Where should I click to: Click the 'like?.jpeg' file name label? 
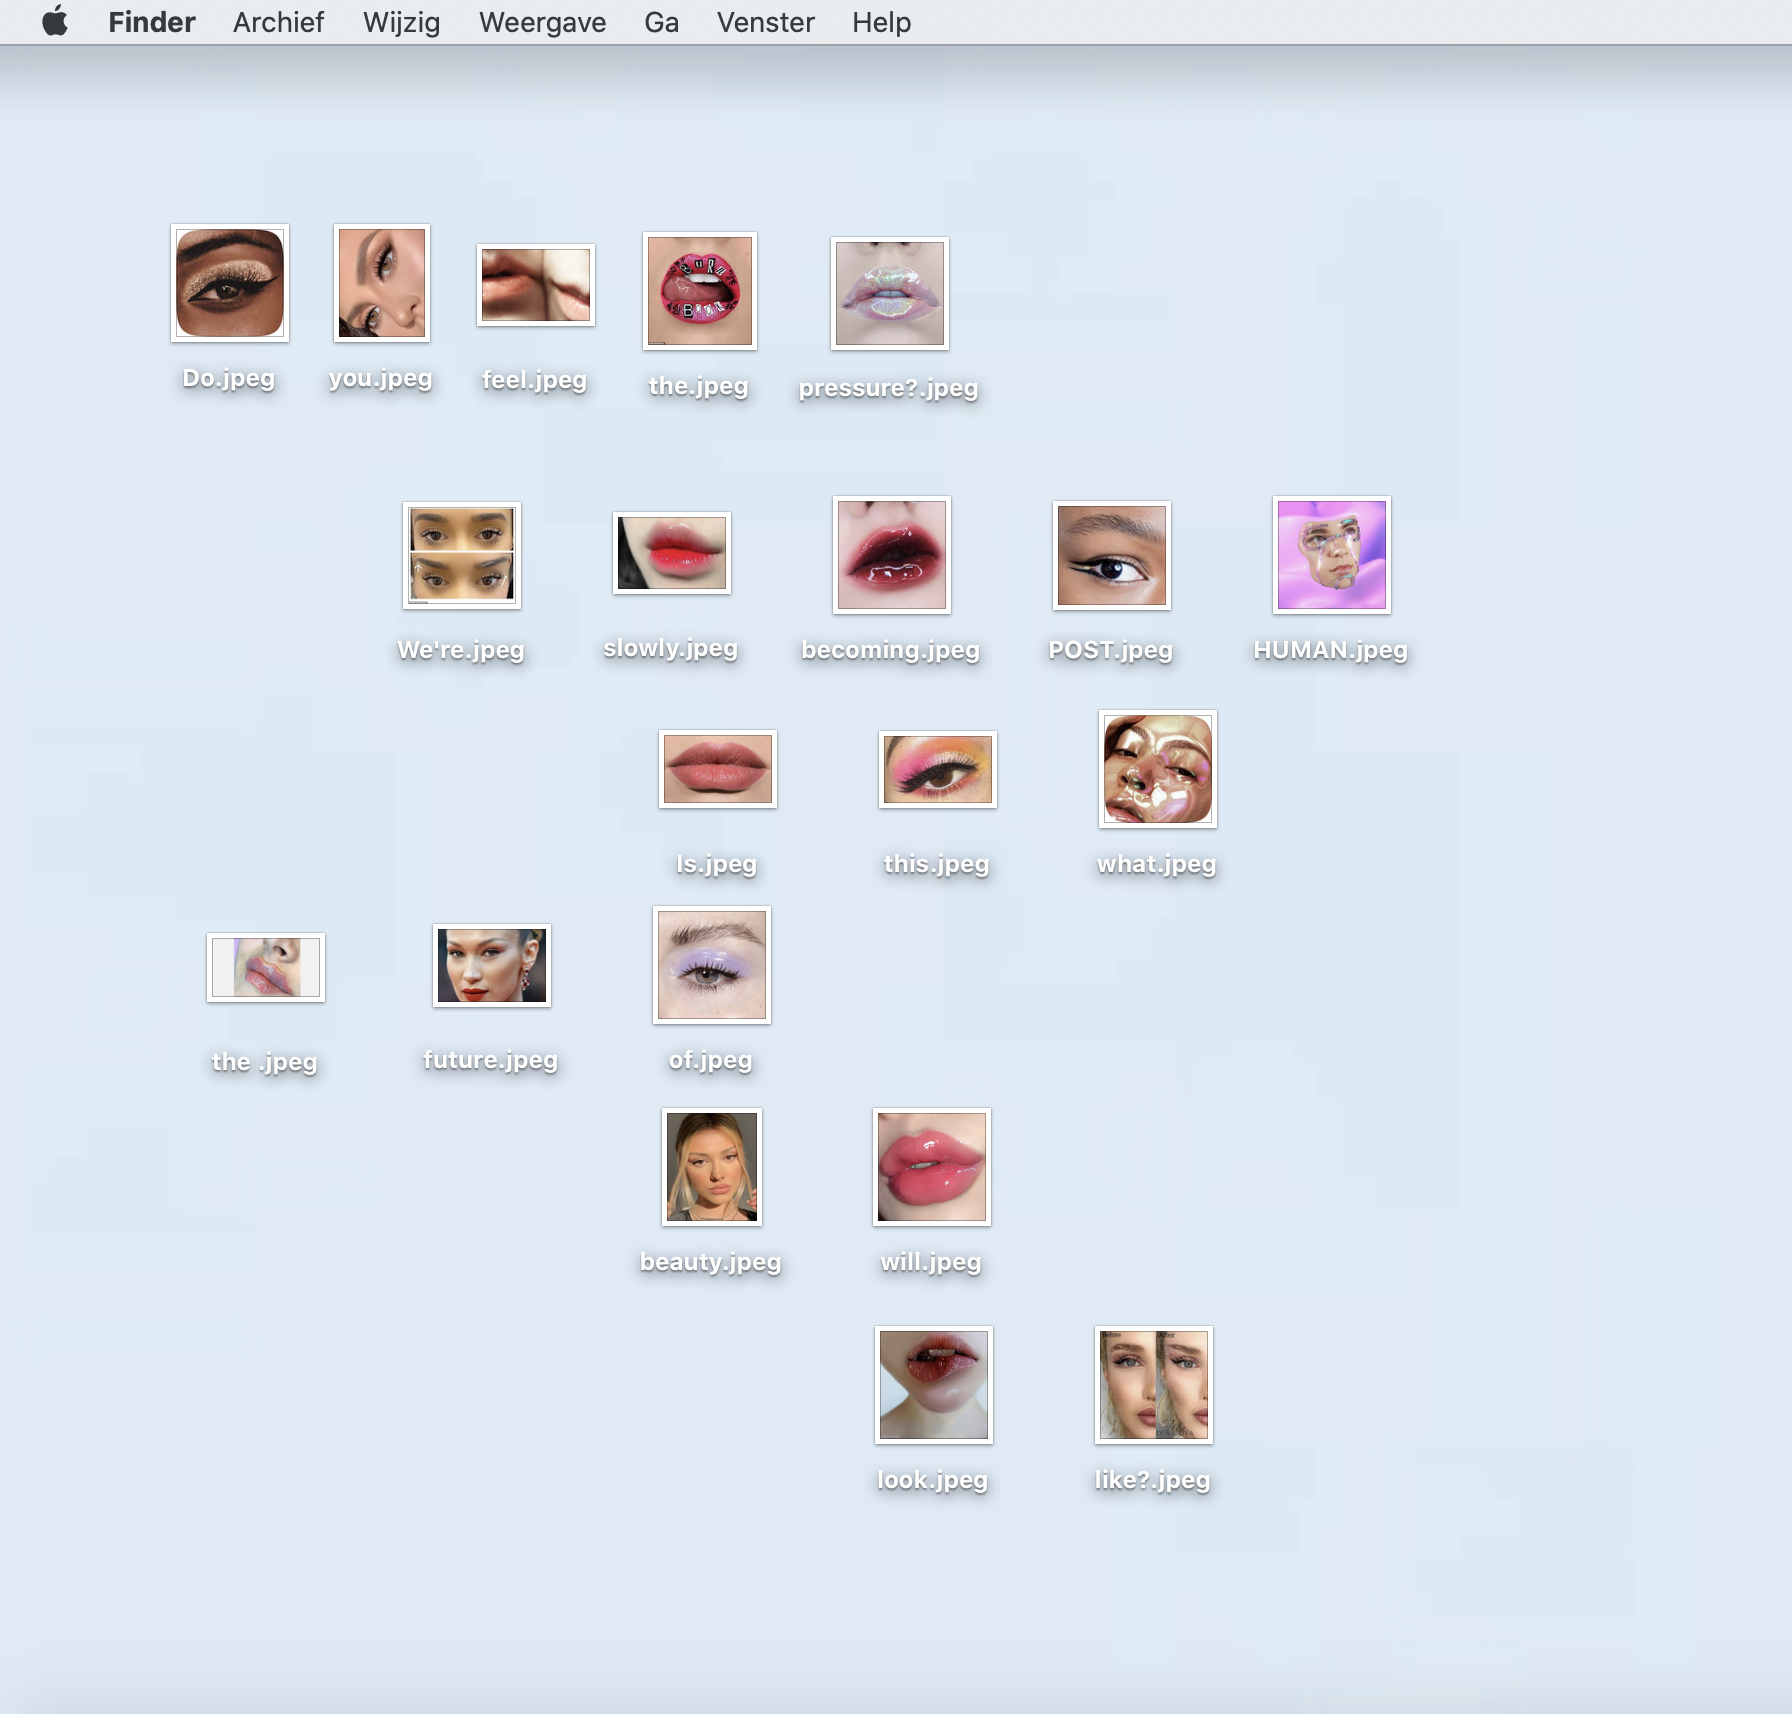point(1152,1480)
